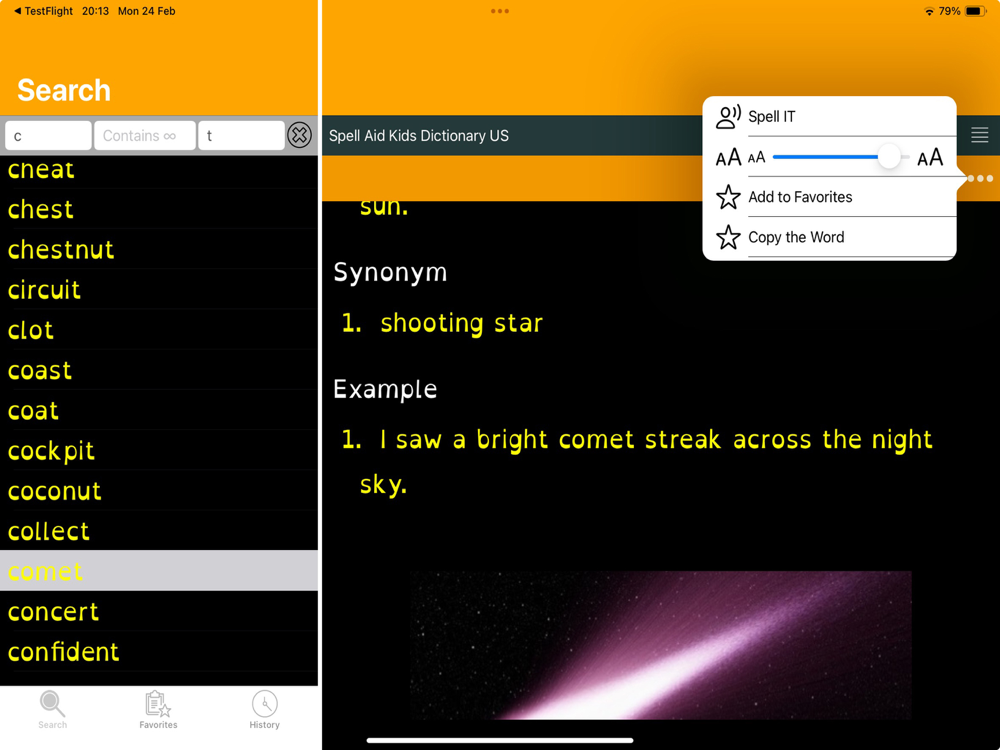Tap the Example heading
Image resolution: width=1000 pixels, height=750 pixels.
click(385, 389)
